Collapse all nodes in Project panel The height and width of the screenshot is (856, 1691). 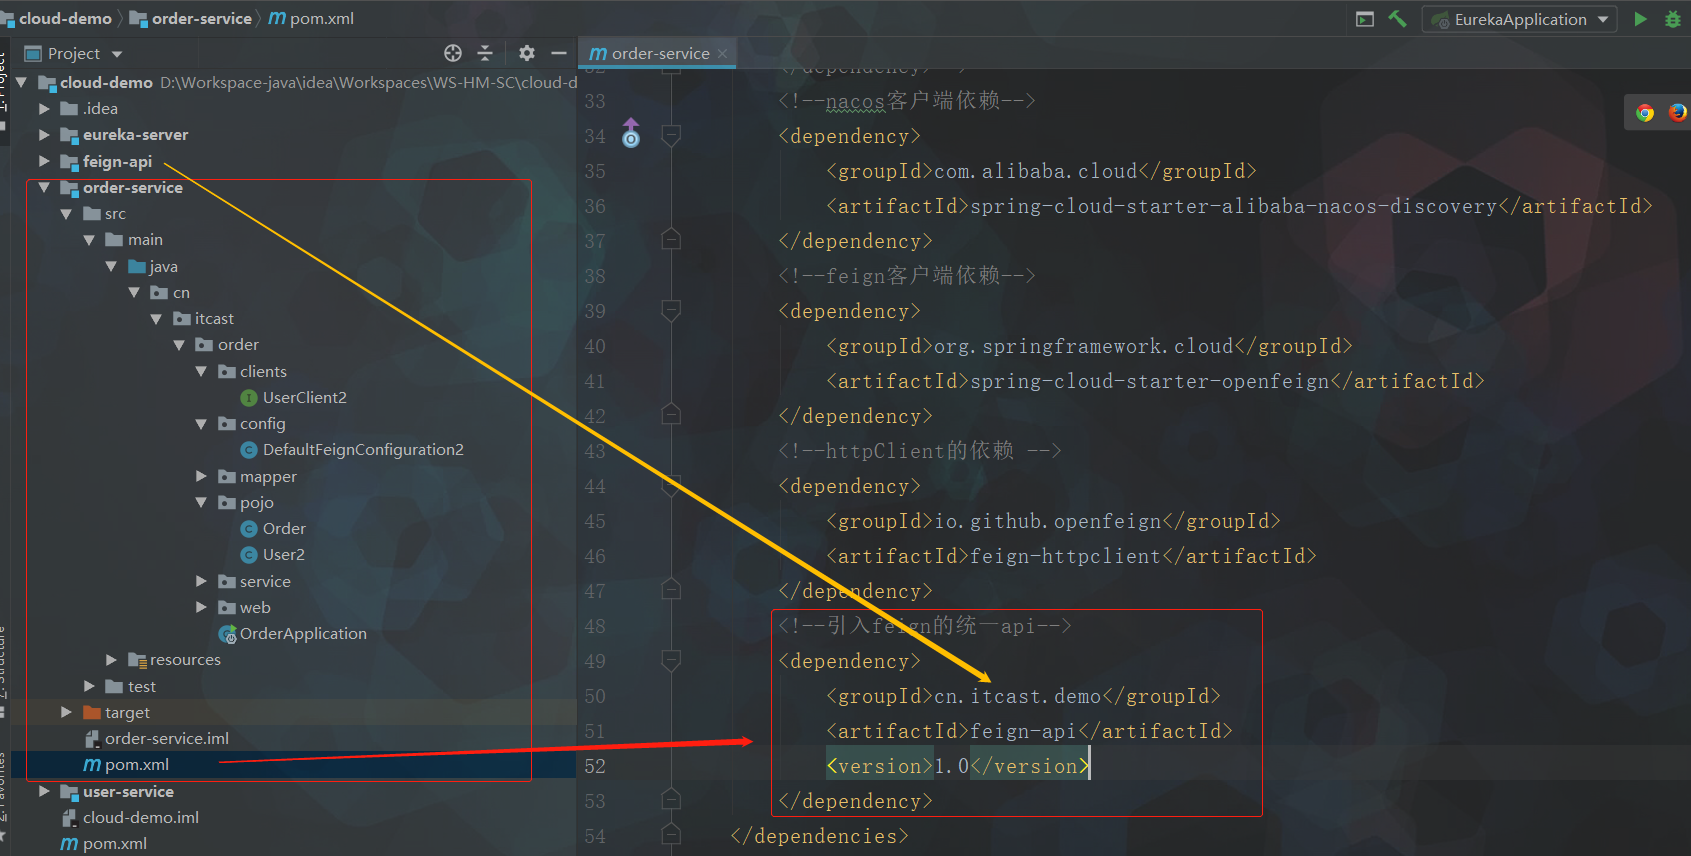pos(485,53)
